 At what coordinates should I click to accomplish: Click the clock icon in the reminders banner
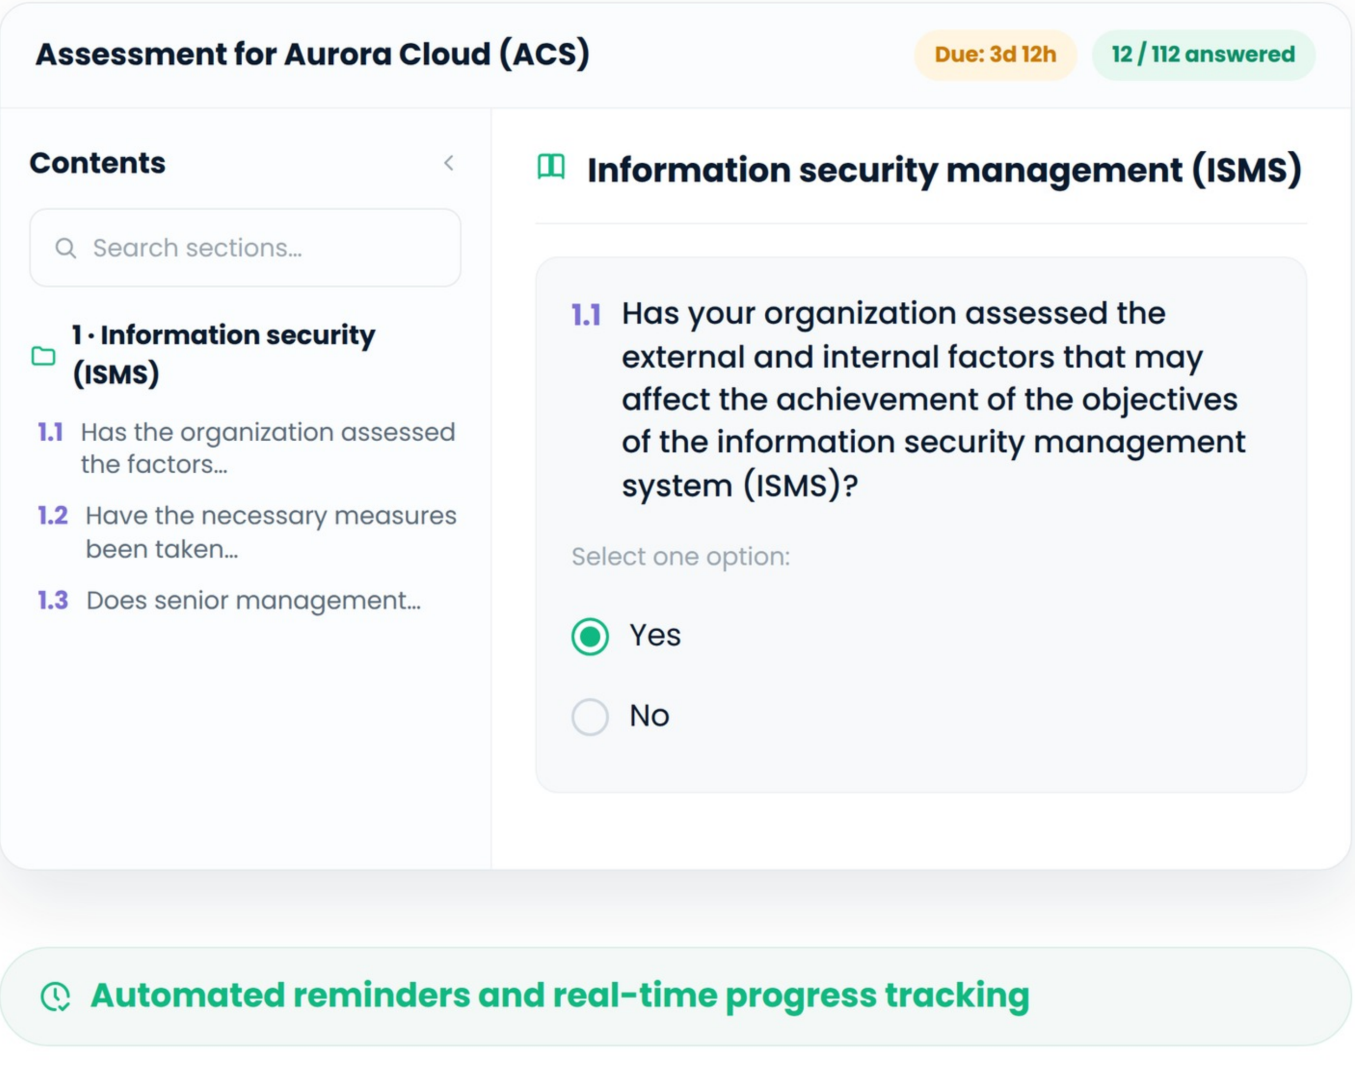coord(56,996)
